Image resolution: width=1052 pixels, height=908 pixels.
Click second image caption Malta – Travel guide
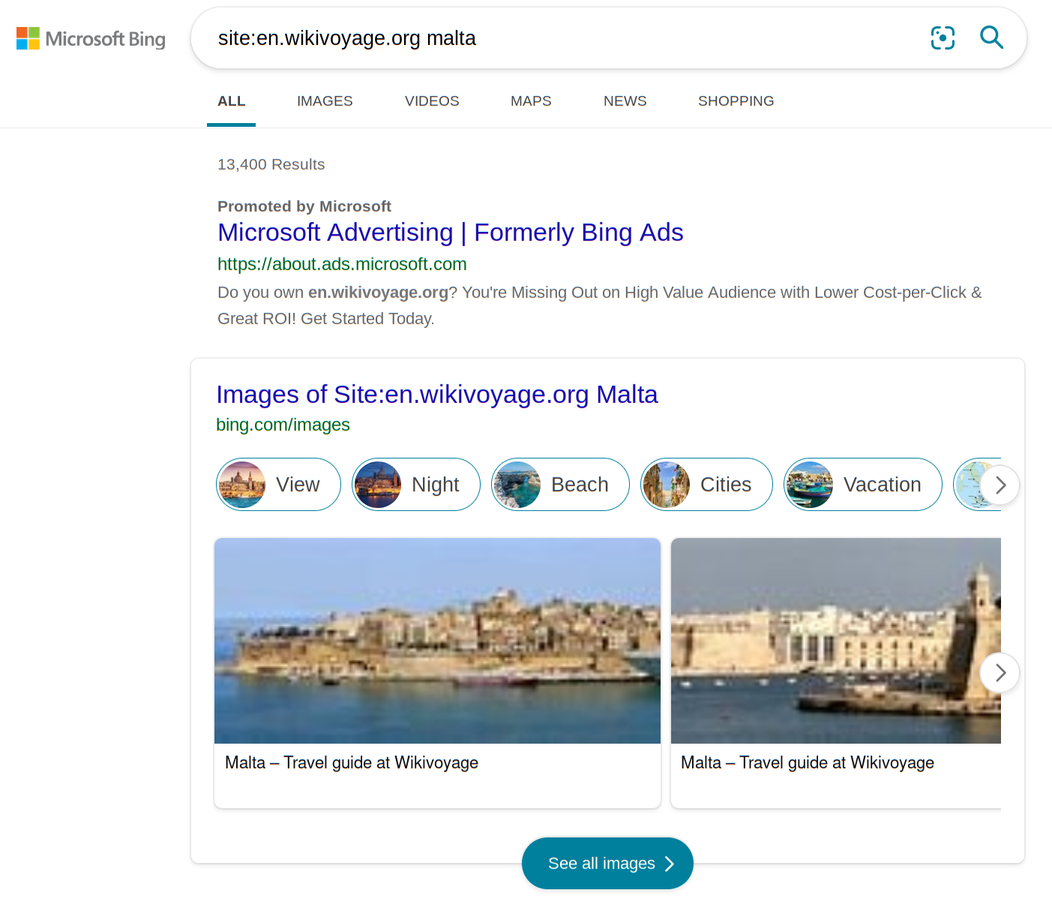point(807,763)
